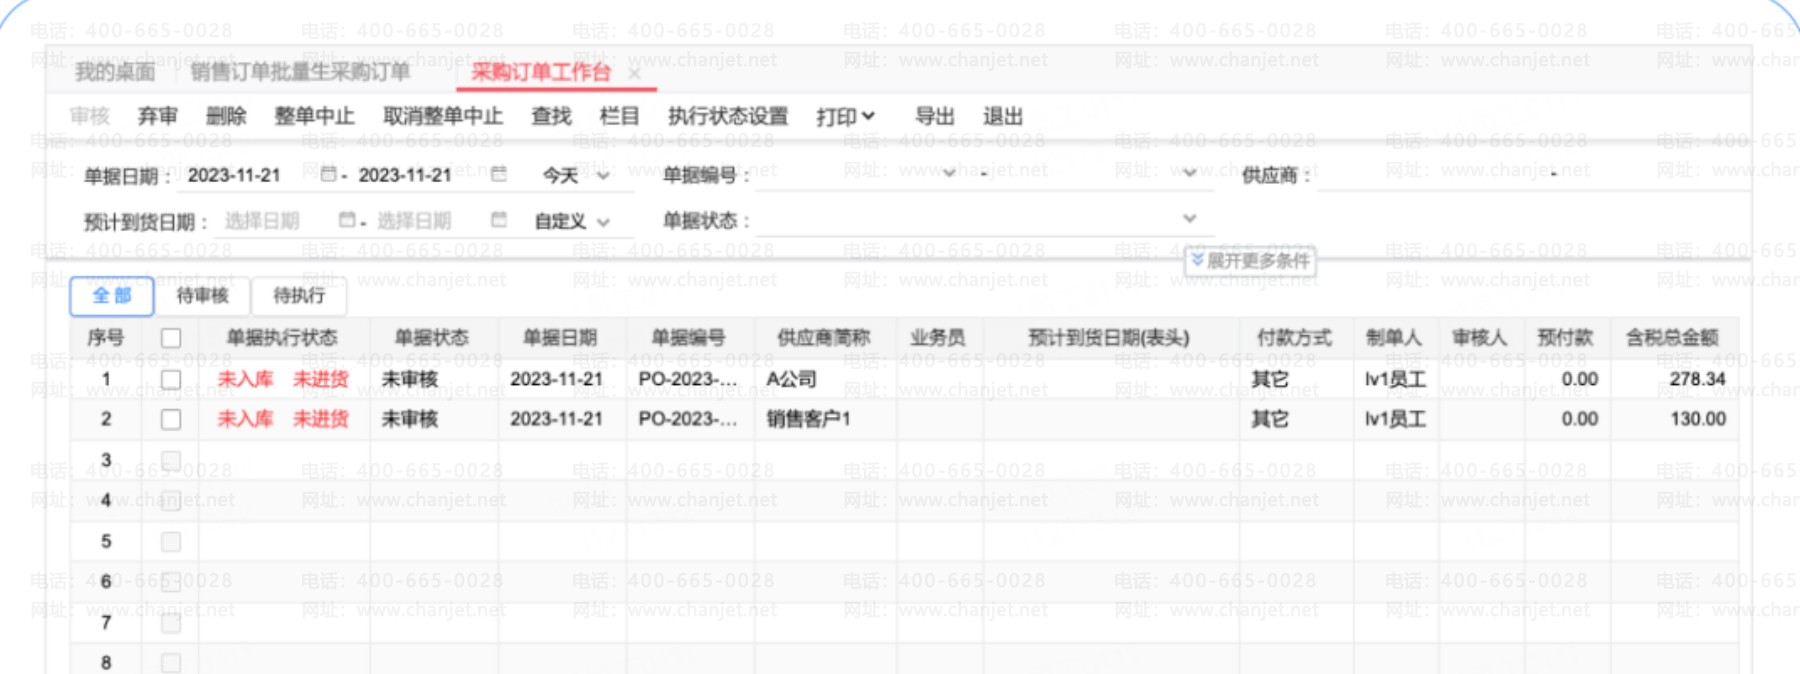Viewport: 1800px width, 674px height.
Task: Click 导出 to export the list
Action: (935, 116)
